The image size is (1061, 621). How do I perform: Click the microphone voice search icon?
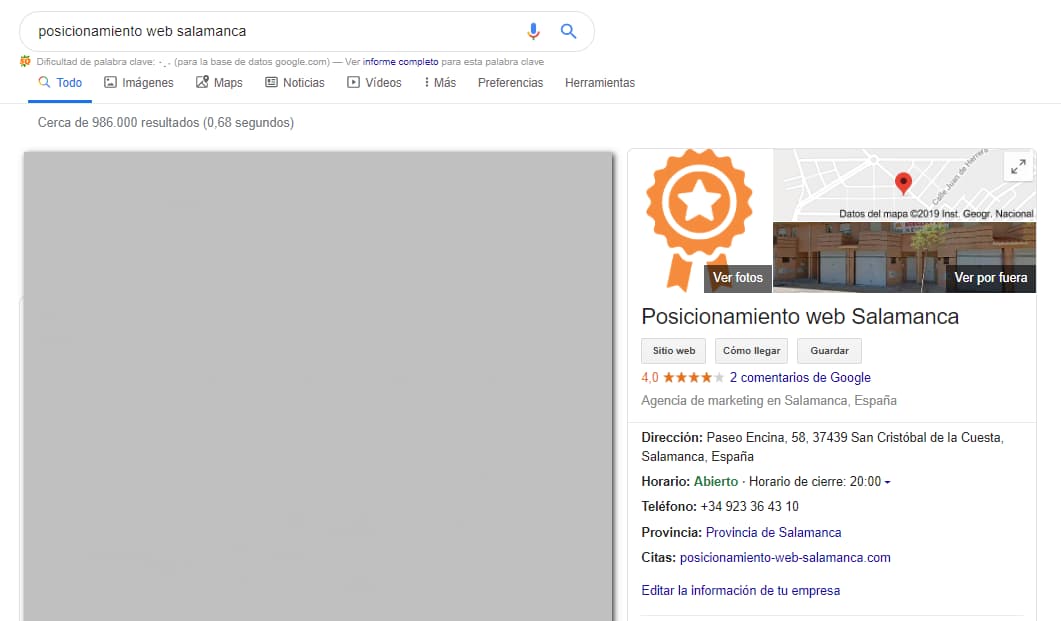click(533, 30)
